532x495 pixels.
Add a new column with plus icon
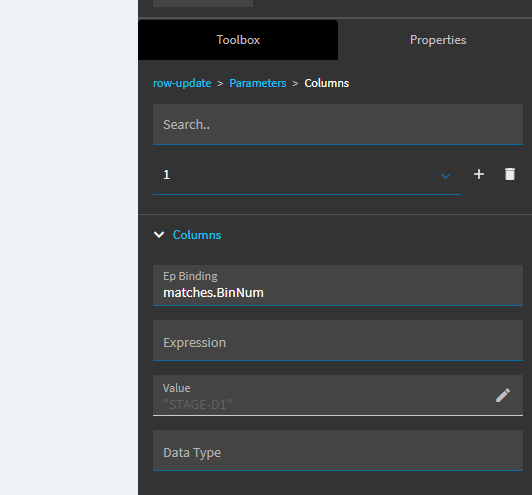479,174
